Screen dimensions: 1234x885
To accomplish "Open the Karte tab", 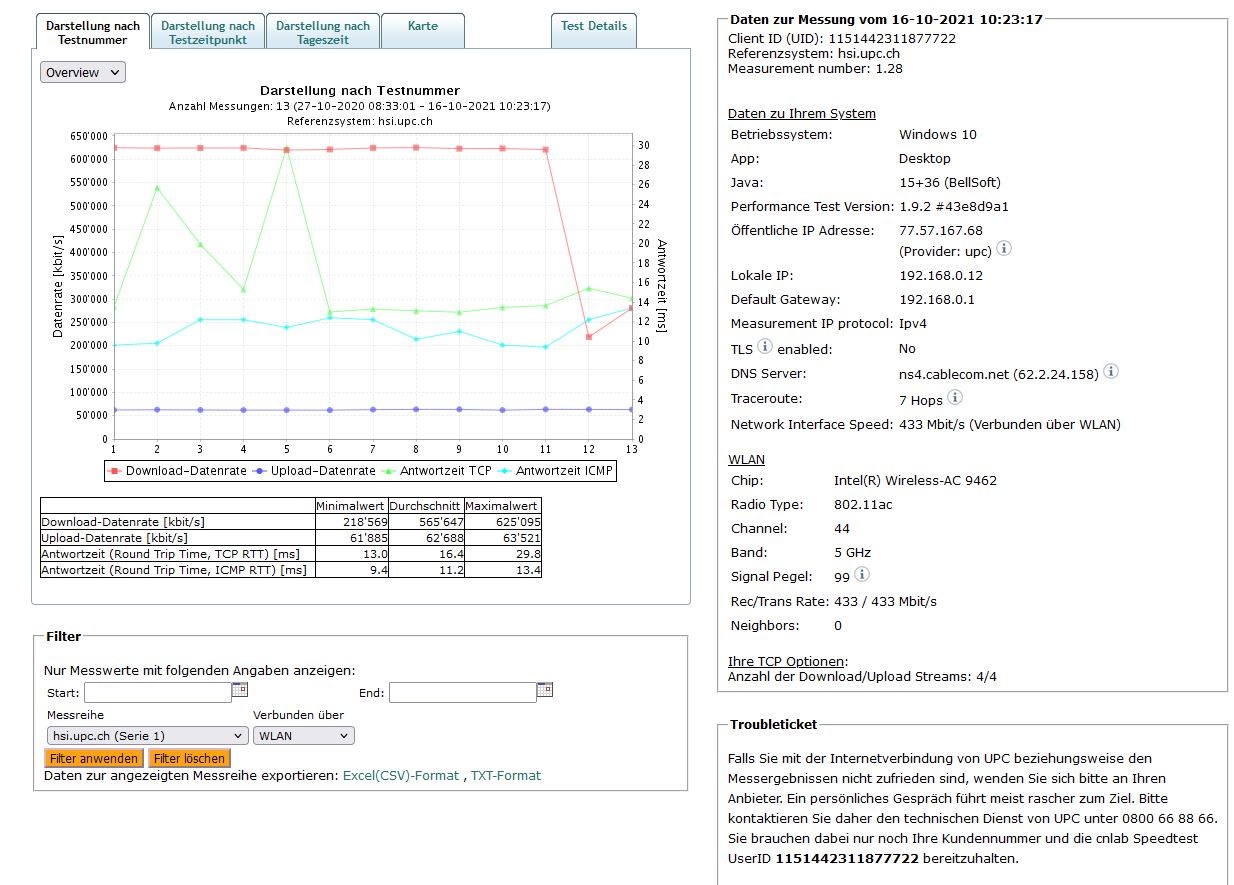I will (422, 26).
